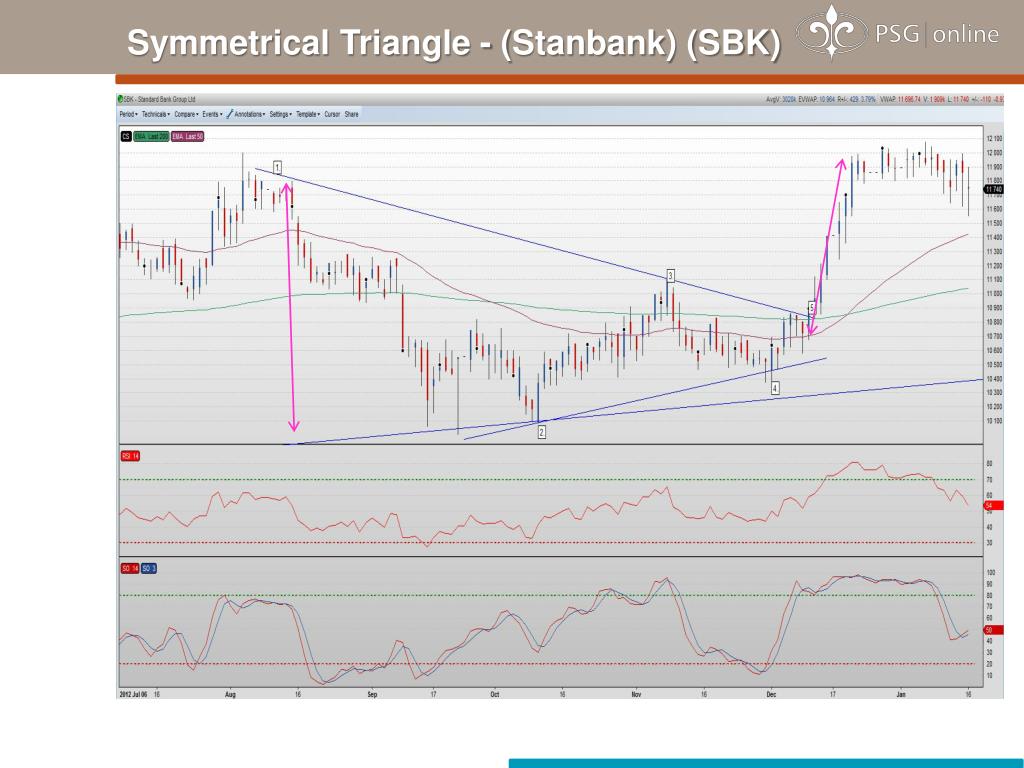
Task: Expand the Annotations dropdown menu
Action: (x=249, y=114)
